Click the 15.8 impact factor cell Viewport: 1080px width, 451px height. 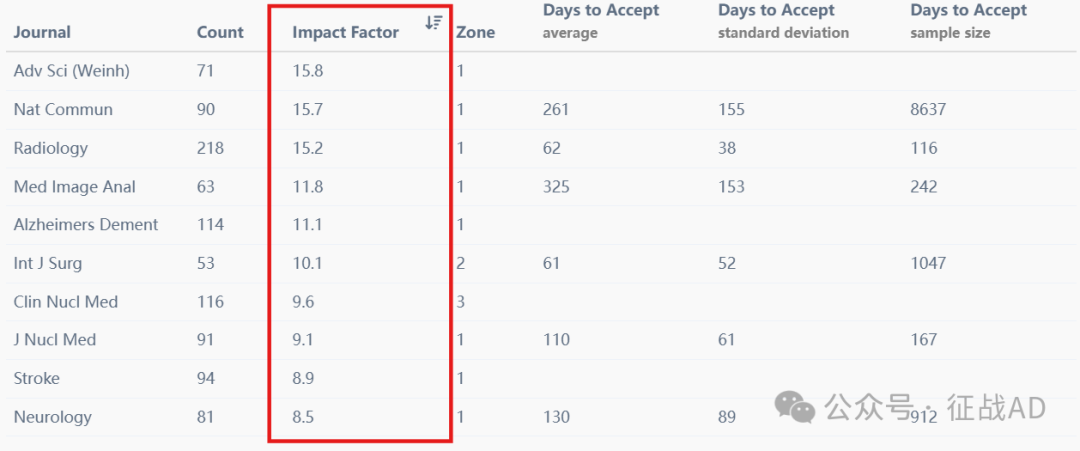(x=308, y=71)
